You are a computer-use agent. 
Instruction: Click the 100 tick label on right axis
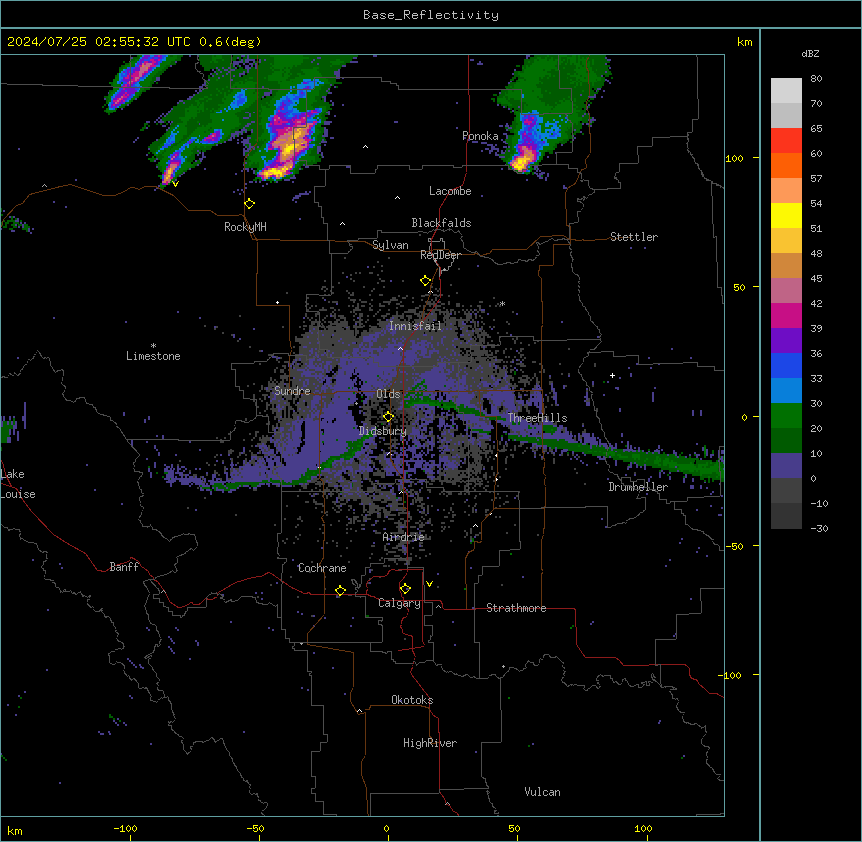click(x=734, y=158)
